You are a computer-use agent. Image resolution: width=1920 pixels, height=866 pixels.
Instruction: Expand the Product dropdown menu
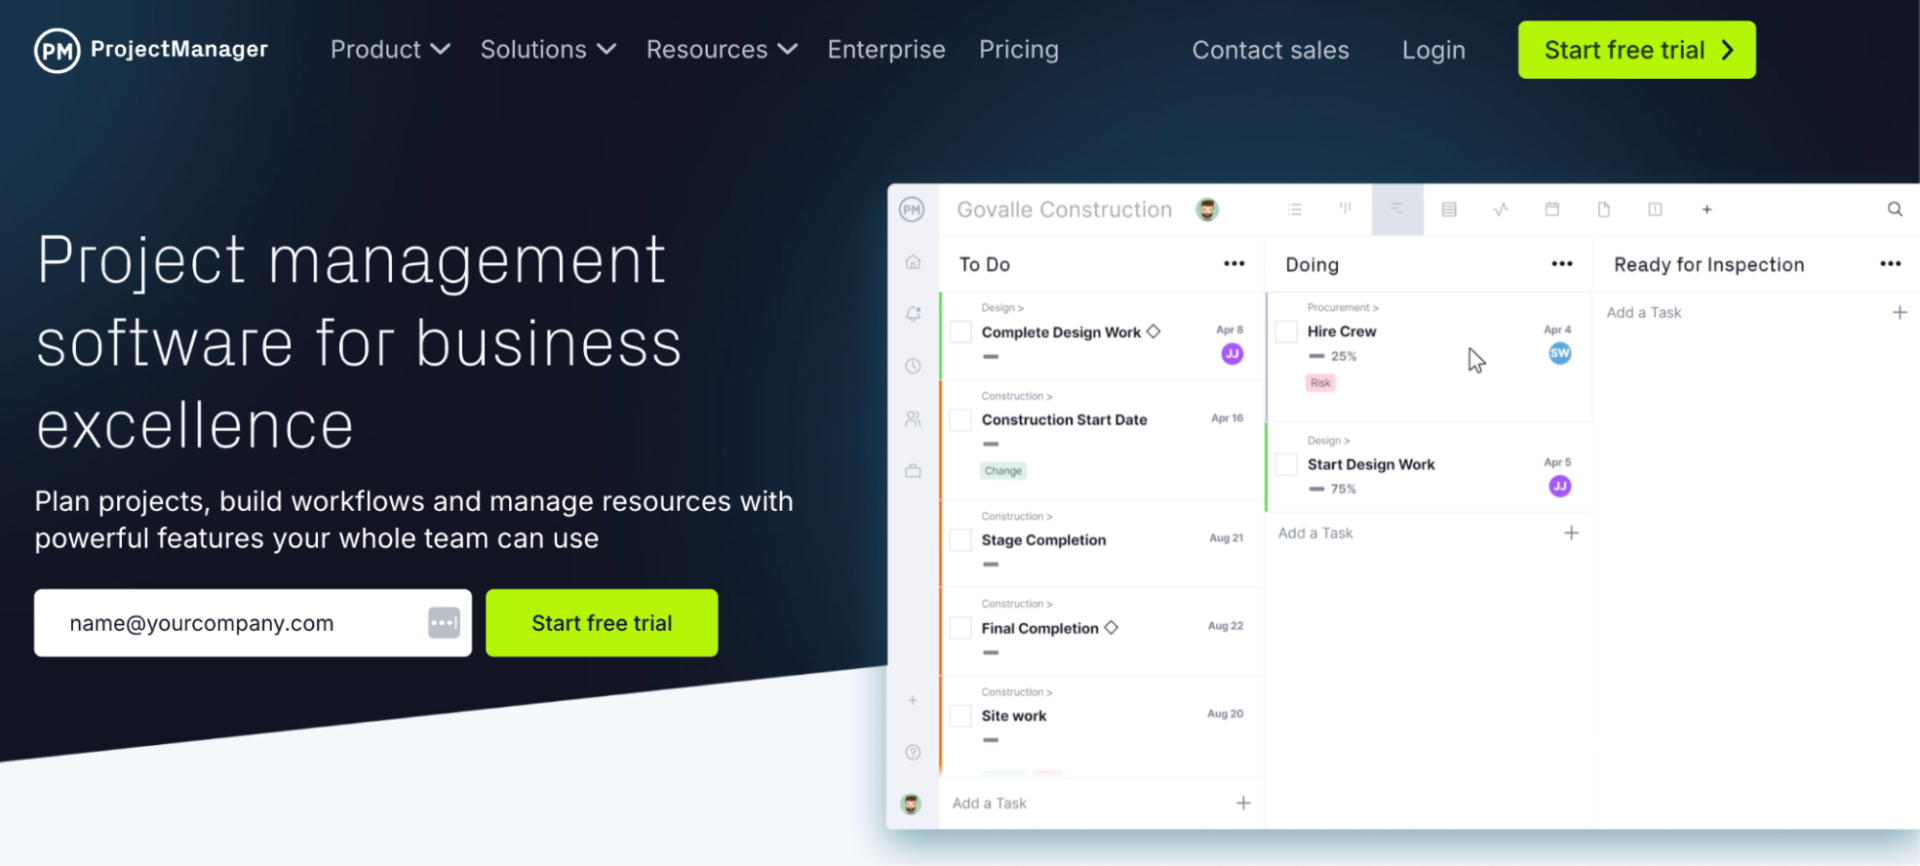tap(390, 49)
